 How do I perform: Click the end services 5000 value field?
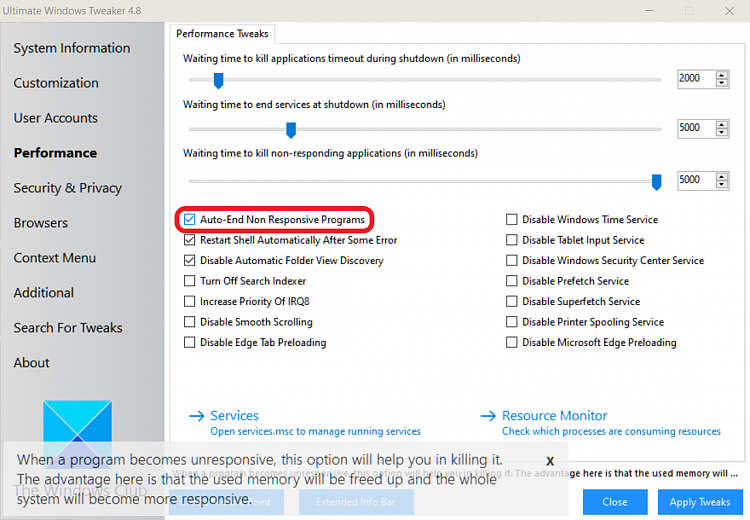coord(696,128)
